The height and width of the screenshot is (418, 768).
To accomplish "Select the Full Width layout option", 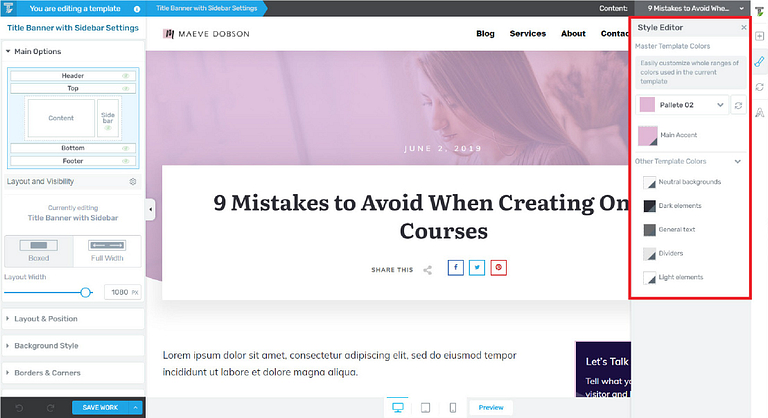I will [x=107, y=251].
